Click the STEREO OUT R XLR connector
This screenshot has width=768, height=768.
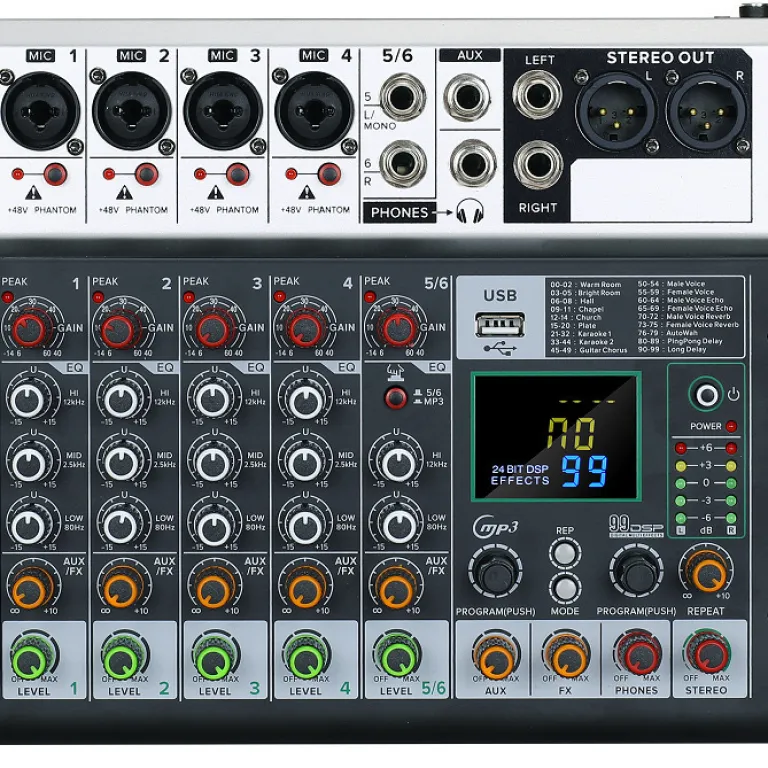click(x=707, y=113)
